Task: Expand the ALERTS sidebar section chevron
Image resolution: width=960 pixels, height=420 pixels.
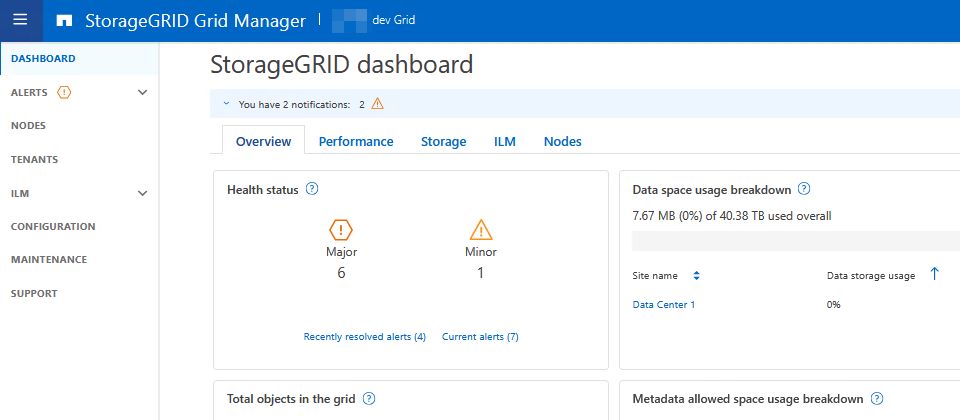Action: [x=142, y=92]
